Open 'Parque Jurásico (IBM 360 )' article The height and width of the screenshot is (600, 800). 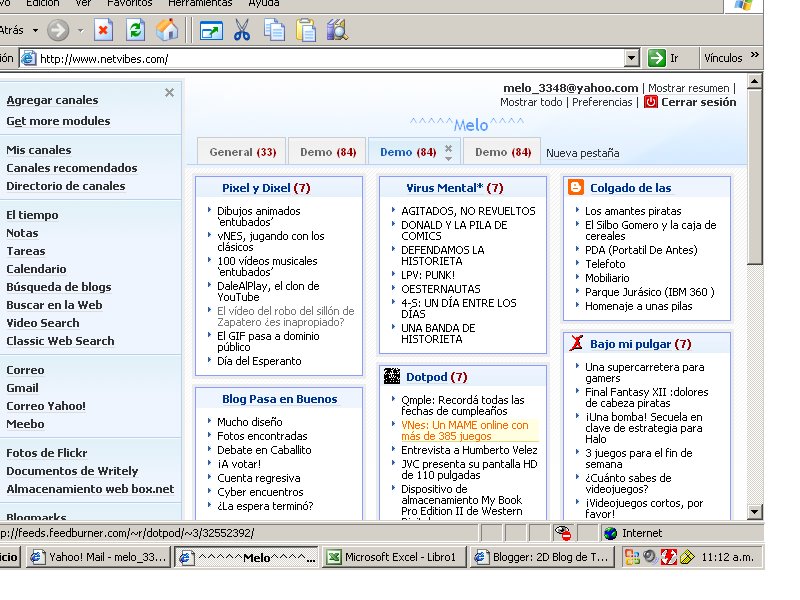[x=649, y=292]
